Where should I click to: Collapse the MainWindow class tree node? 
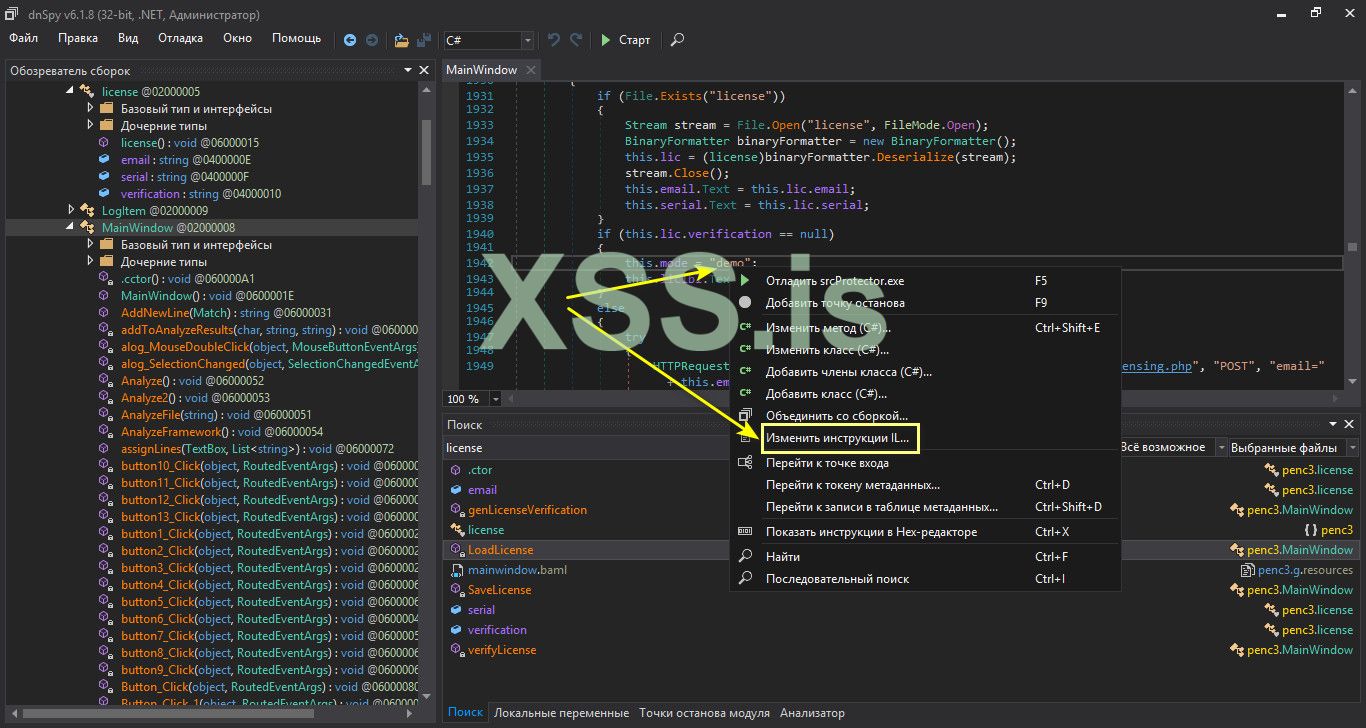pyautogui.click(x=71, y=228)
